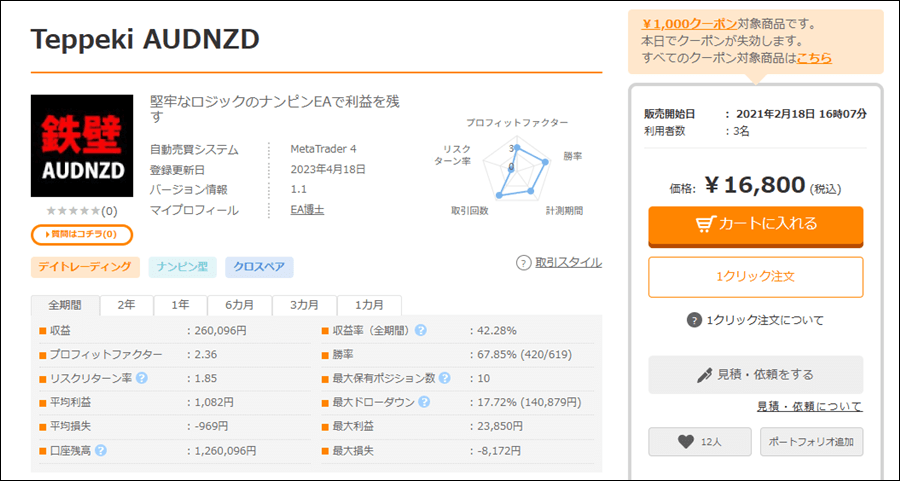Screen dimensions: 900x481
Task: Click the 最大利益 value 23,850円
Action: 500,426
